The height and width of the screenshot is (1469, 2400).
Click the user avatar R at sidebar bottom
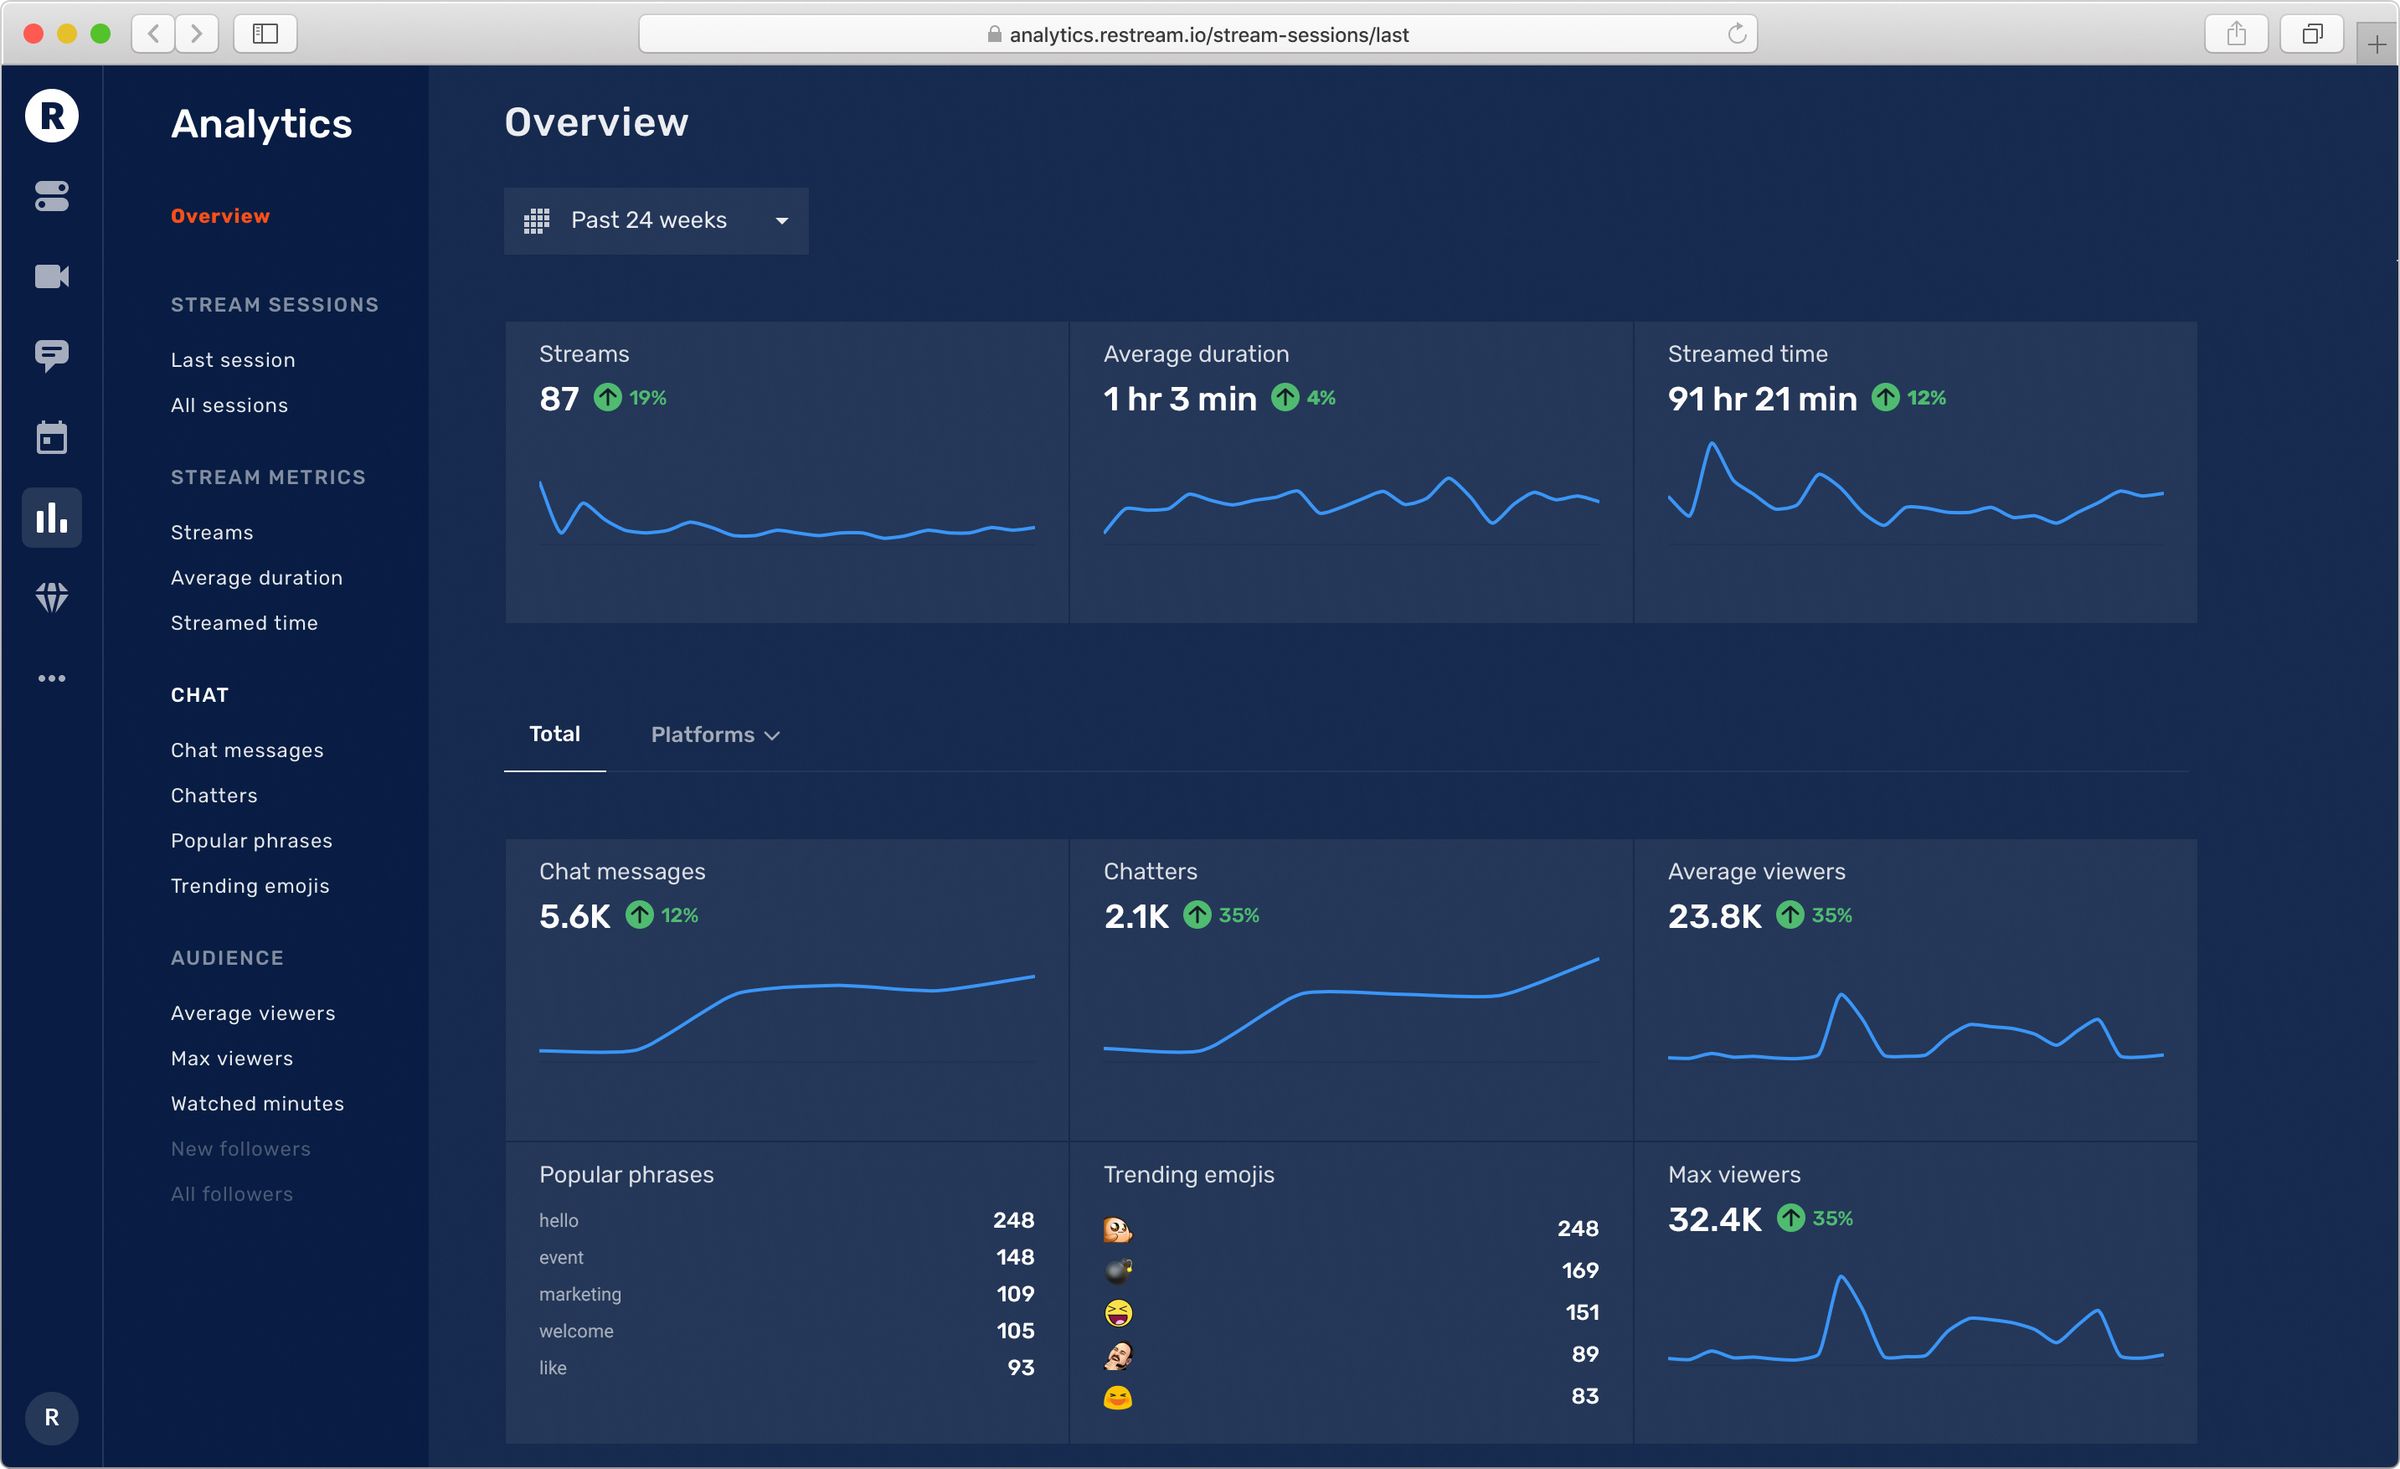click(x=52, y=1417)
